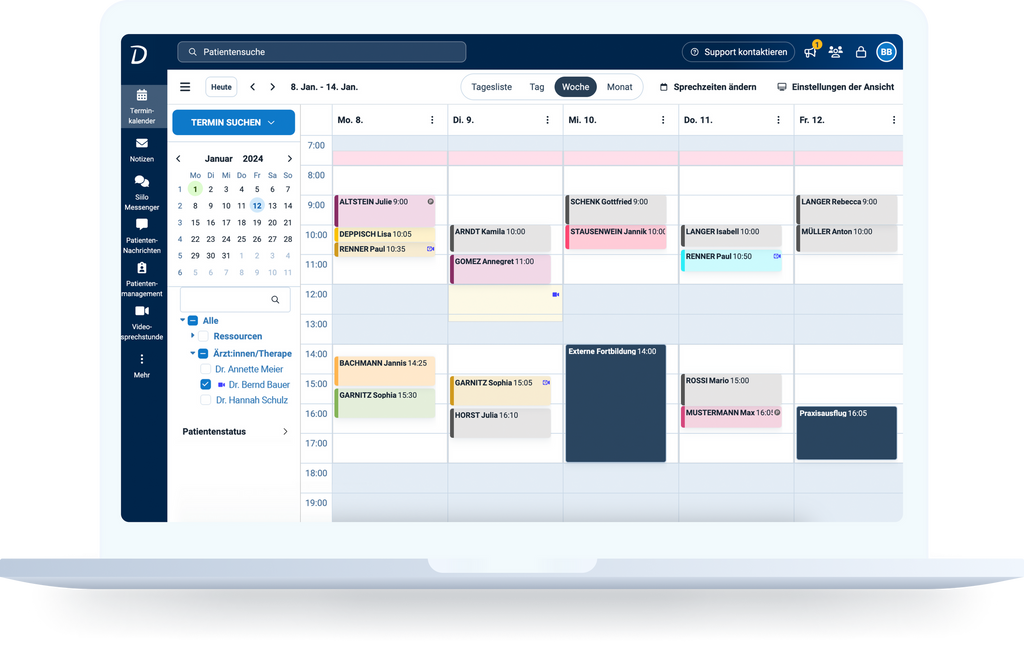Toggle the hamburger menu icon

tap(185, 87)
